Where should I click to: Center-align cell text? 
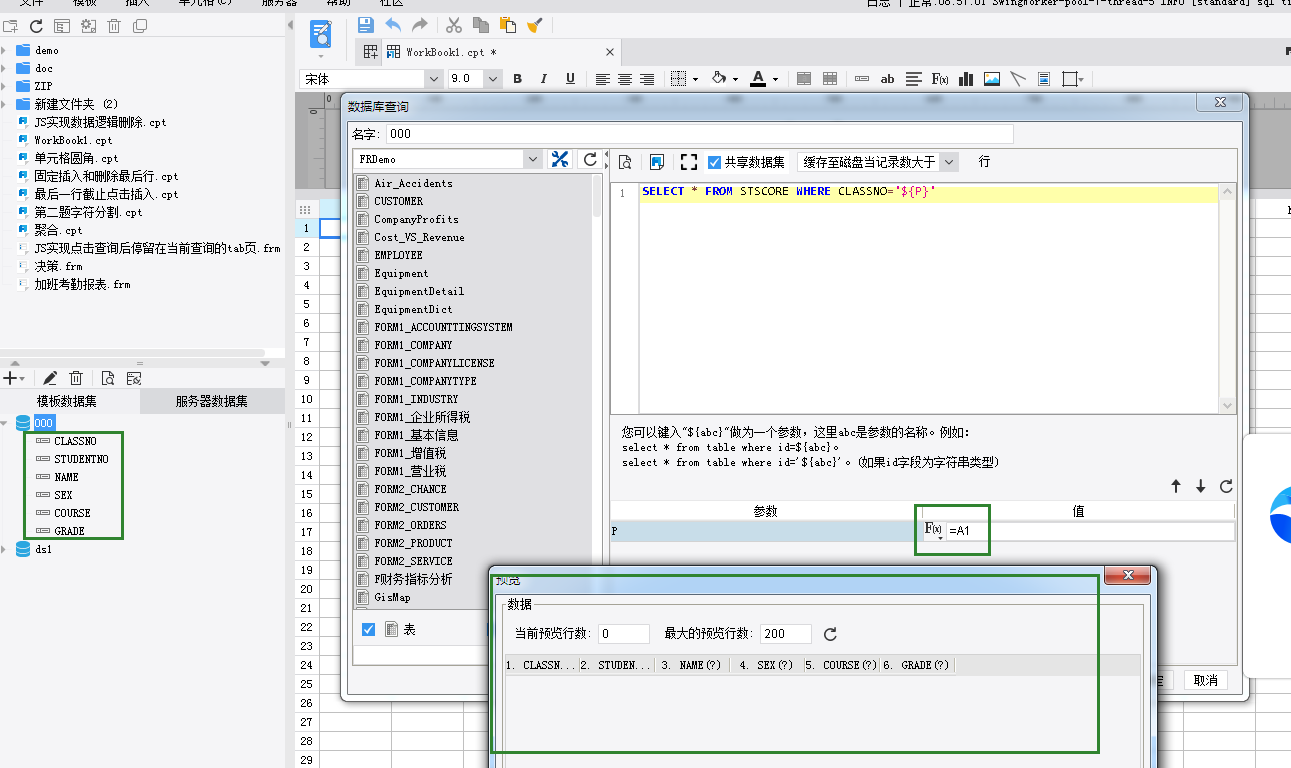(x=625, y=79)
